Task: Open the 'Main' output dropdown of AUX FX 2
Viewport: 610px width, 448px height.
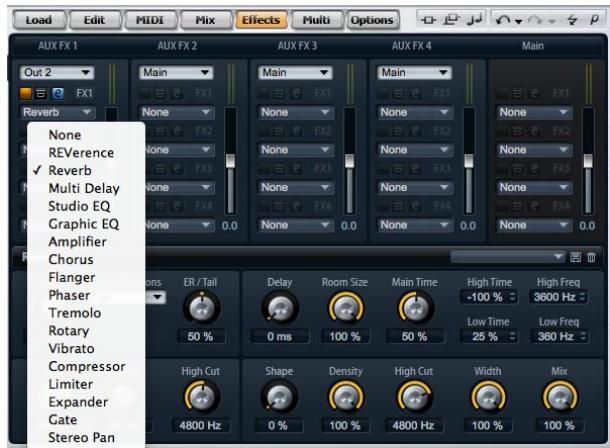Action: [x=176, y=72]
